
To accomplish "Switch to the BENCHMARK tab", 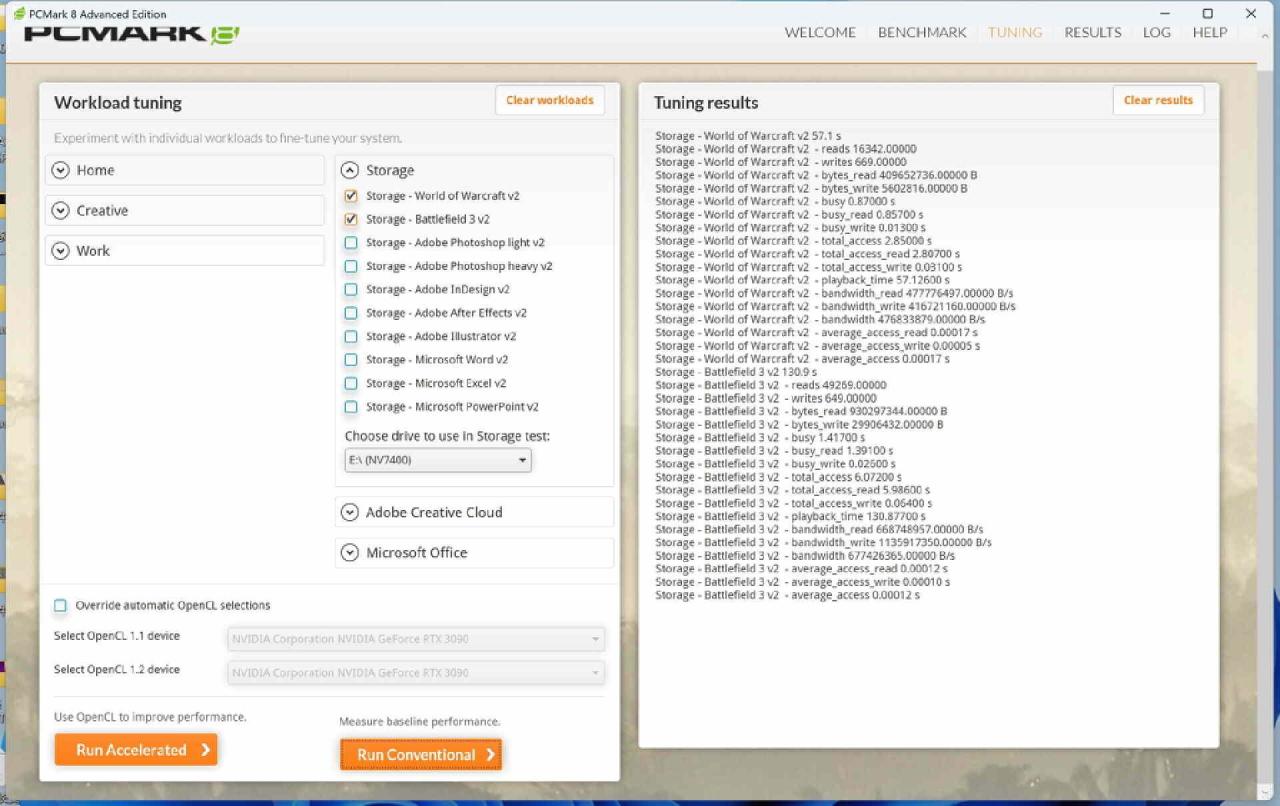I will point(922,32).
